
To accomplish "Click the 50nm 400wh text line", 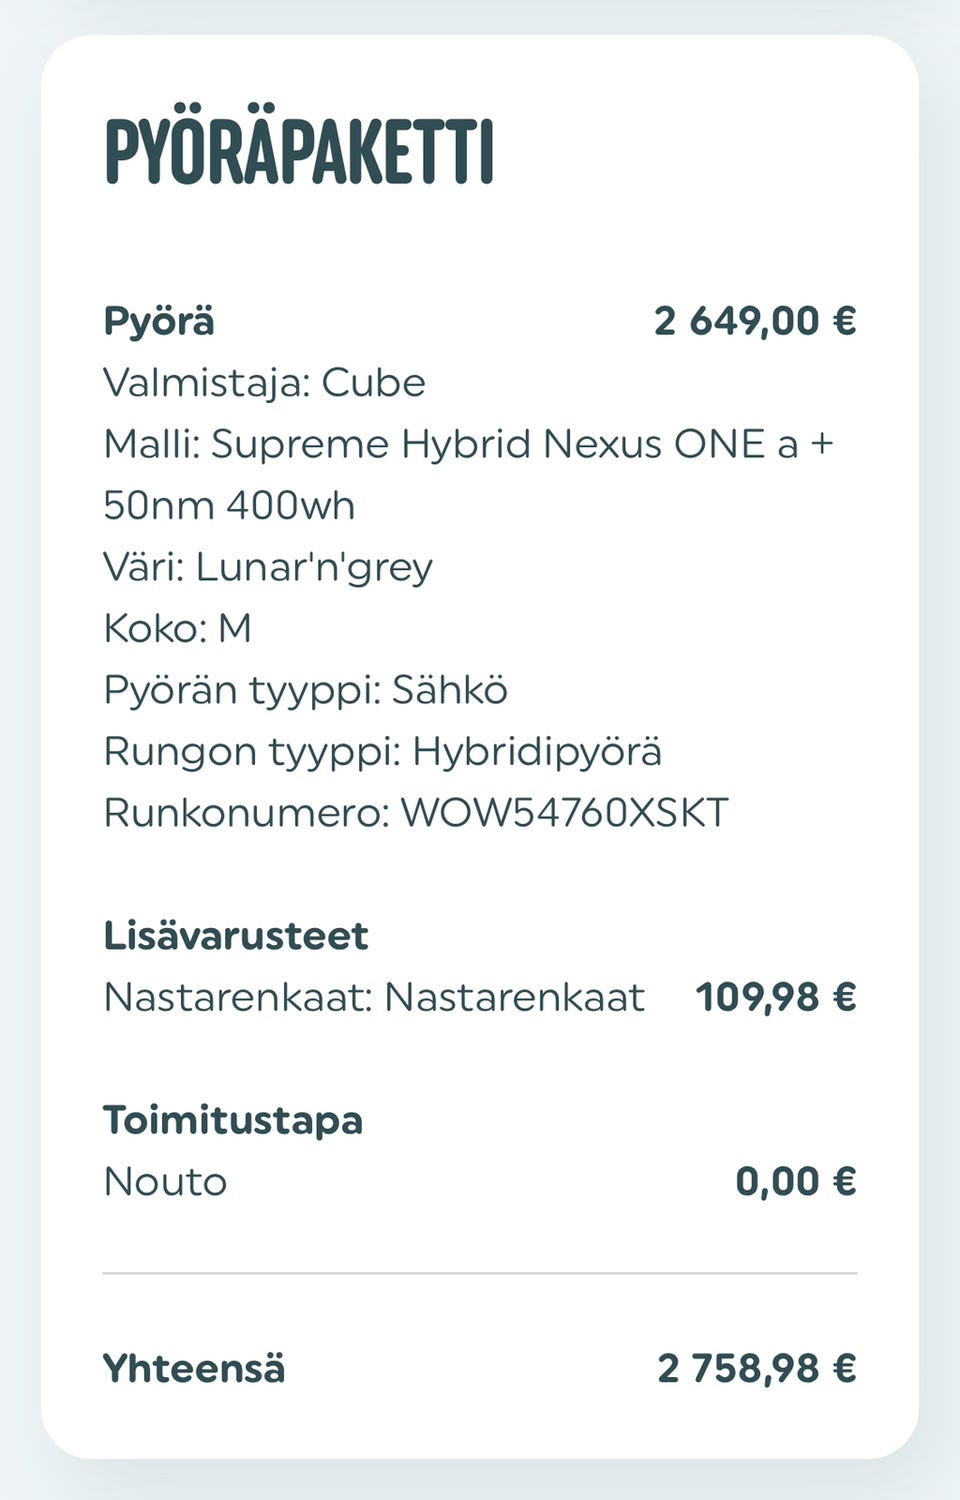I will click(229, 505).
